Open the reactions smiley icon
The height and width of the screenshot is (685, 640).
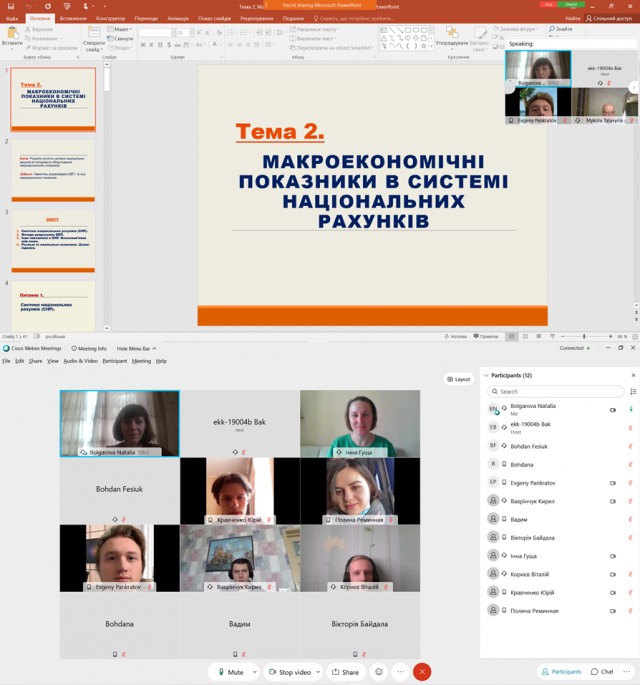(379, 672)
